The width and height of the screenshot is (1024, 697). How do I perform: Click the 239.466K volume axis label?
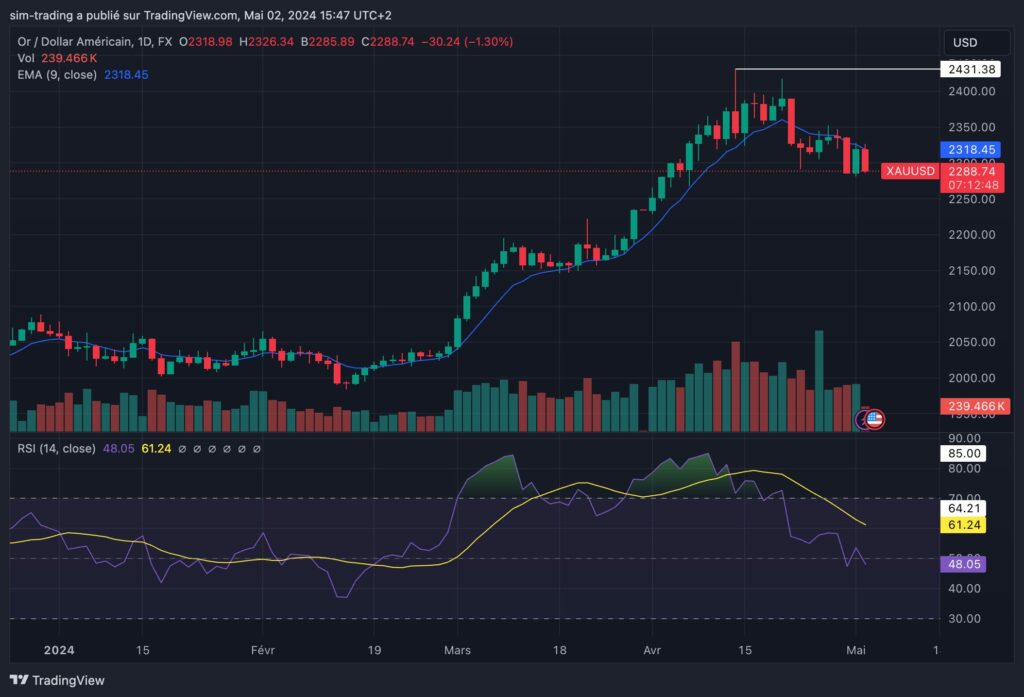click(974, 406)
